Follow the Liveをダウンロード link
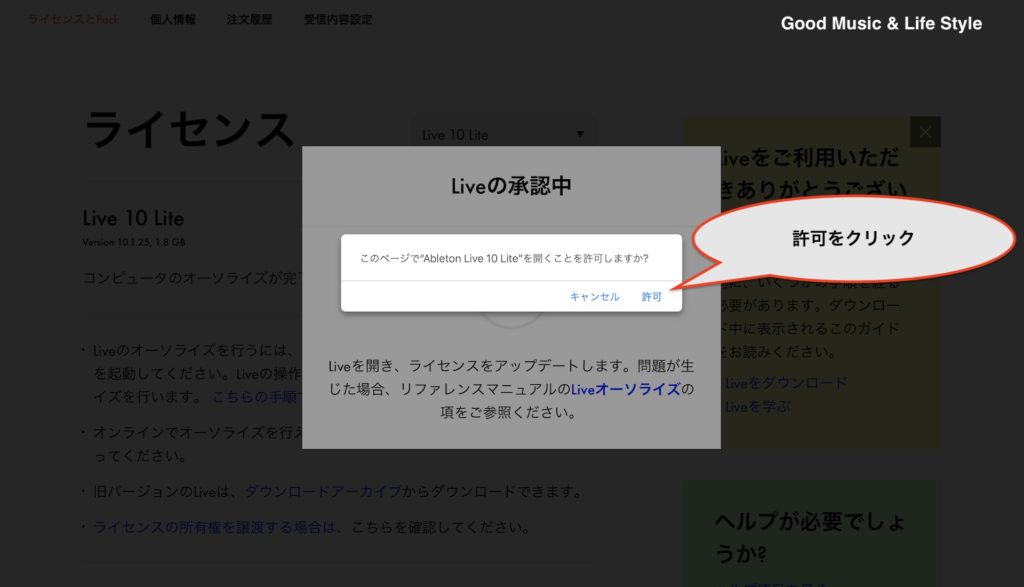This screenshot has height=587, width=1024. point(786,383)
